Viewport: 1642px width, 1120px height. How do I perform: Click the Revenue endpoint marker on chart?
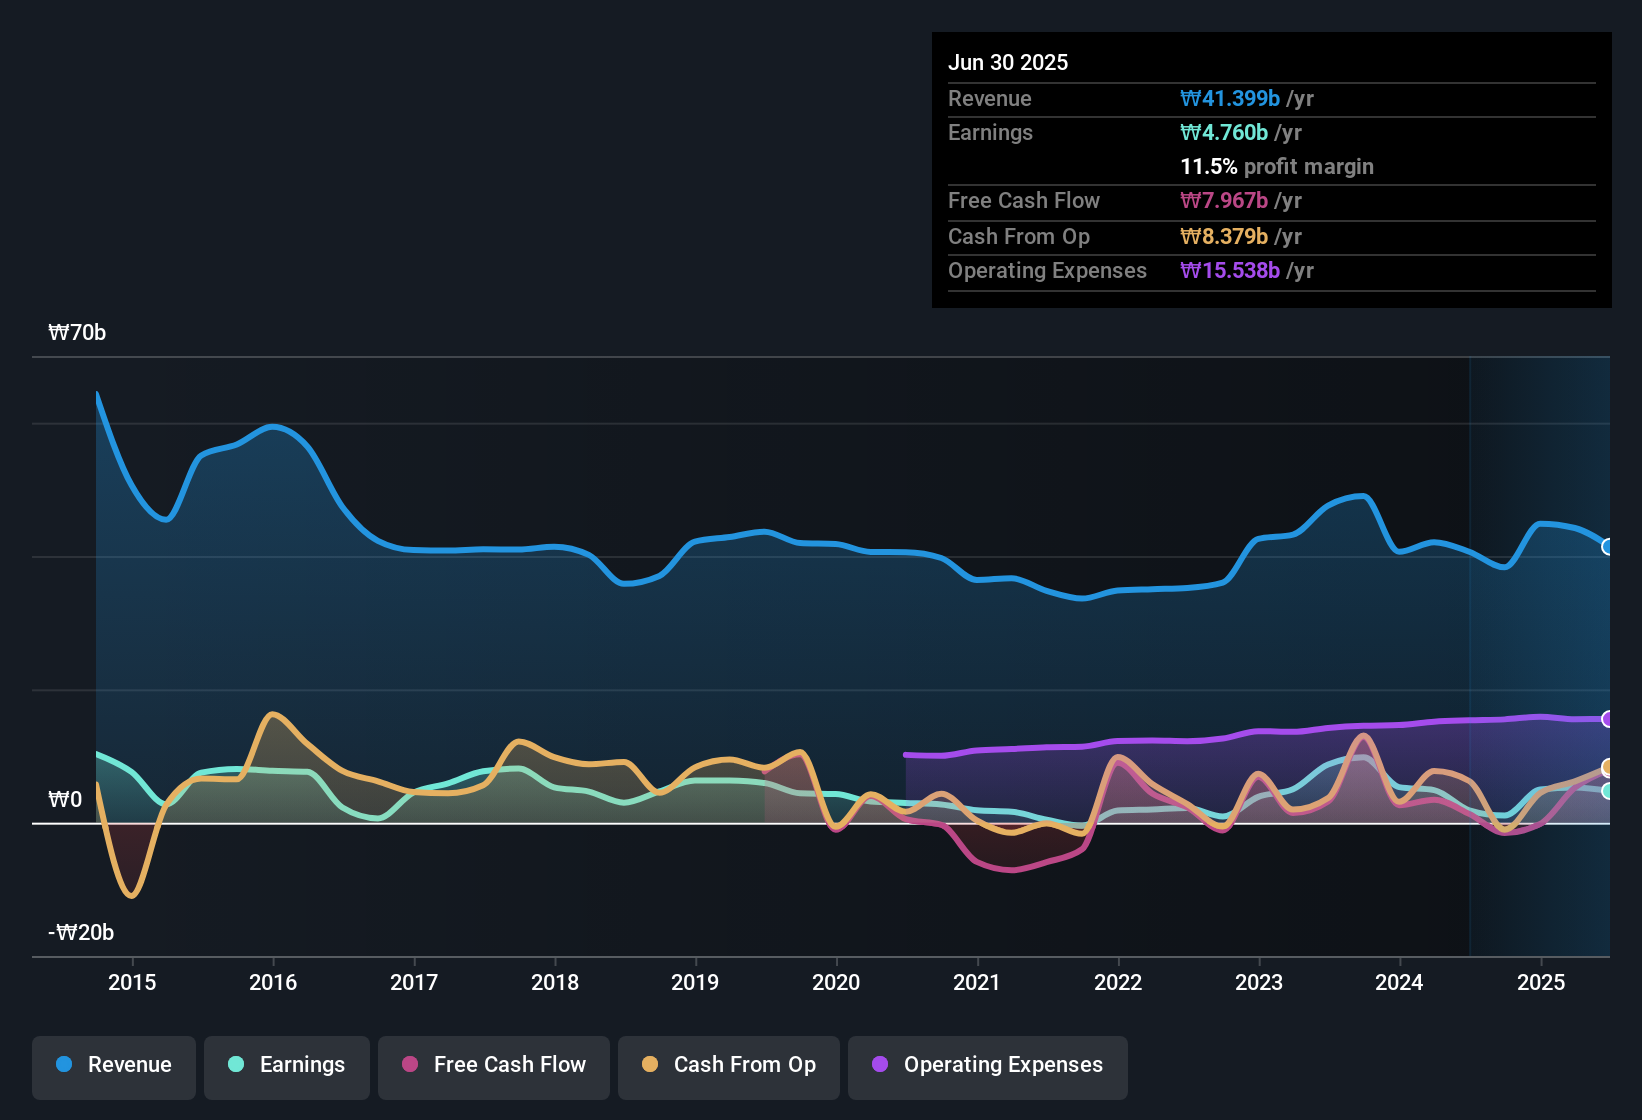click(x=1608, y=547)
